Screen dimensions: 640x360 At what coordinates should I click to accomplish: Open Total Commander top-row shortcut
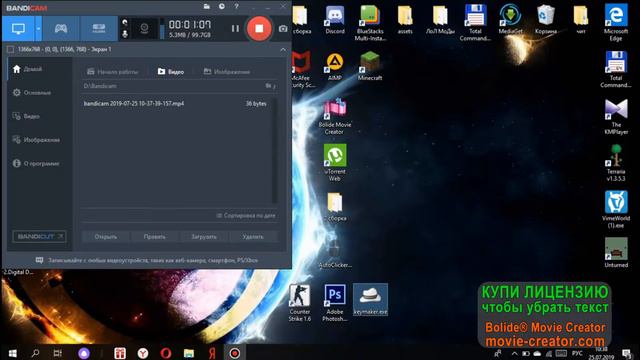click(x=475, y=23)
